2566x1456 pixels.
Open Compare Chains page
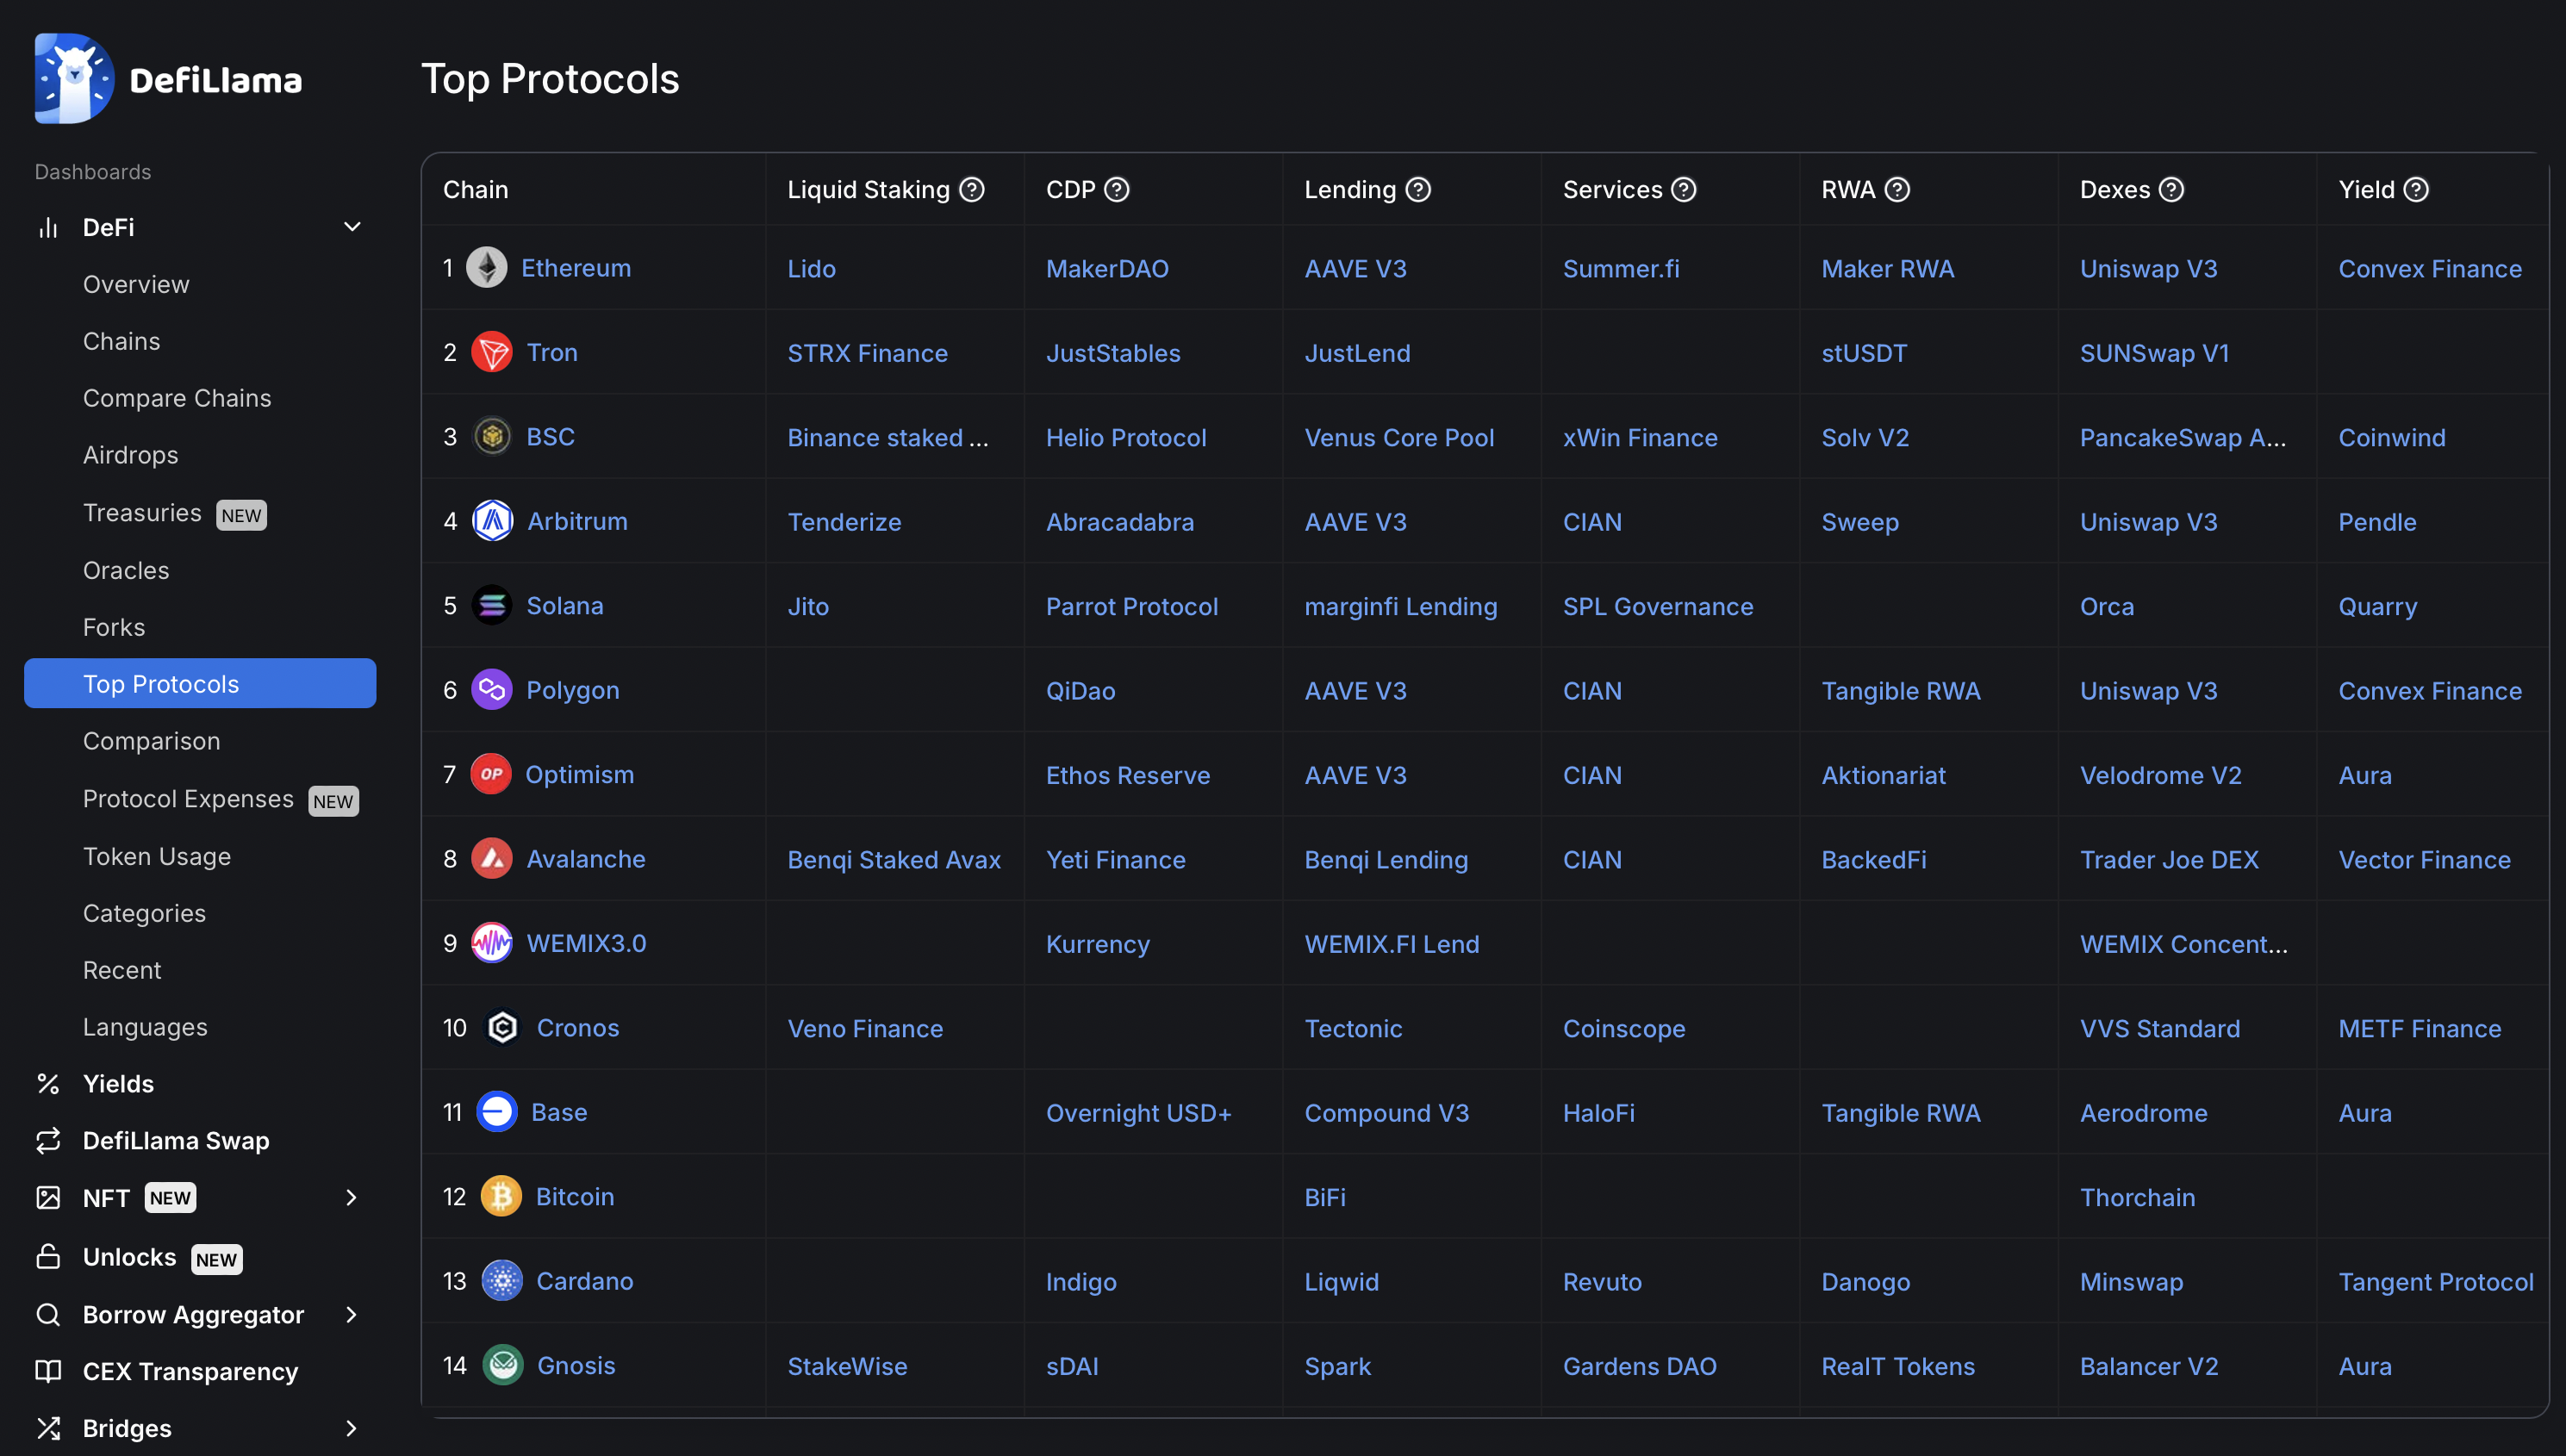coord(177,398)
